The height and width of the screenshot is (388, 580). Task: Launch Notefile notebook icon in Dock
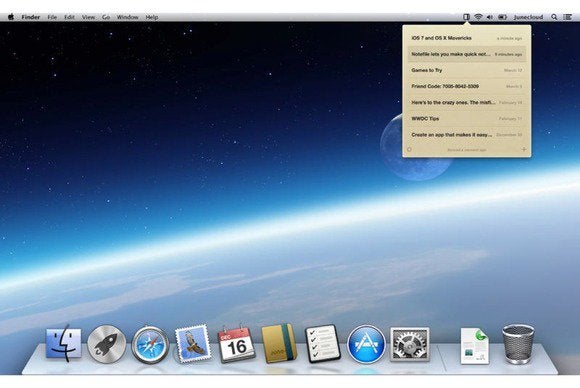[x=279, y=343]
